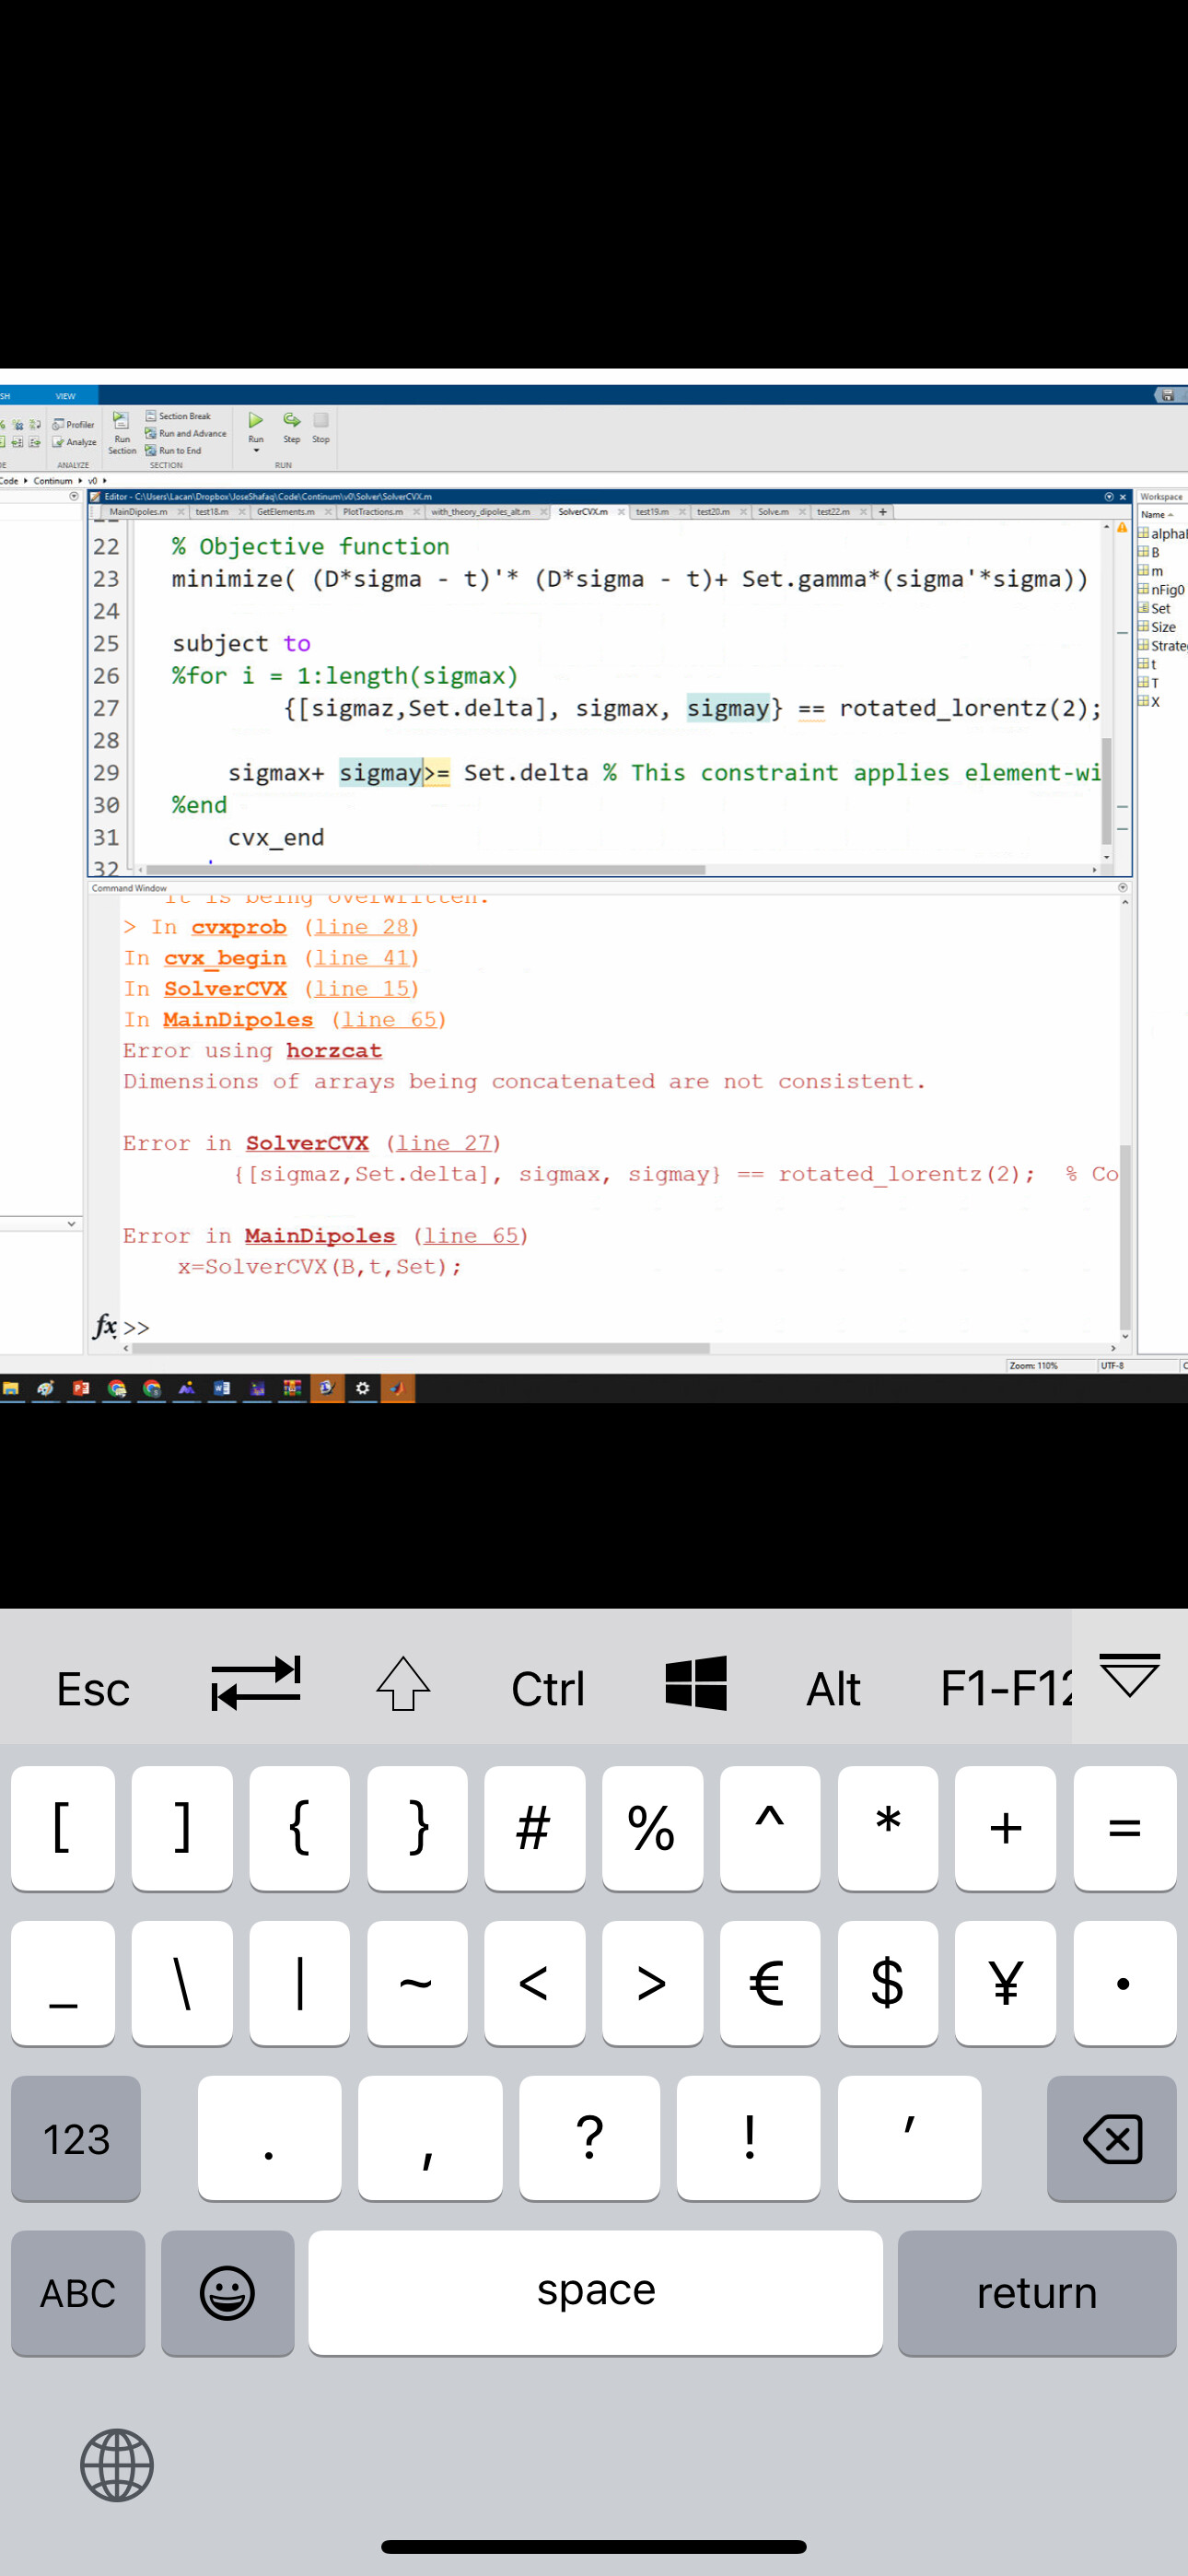Toggle the Ctrl modifier key
The image size is (1188, 2576).
(x=547, y=1688)
